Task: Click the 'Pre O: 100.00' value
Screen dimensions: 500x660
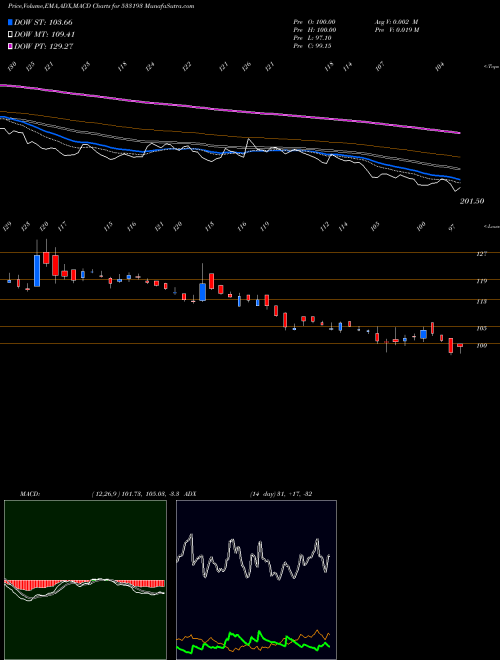Action: click(315, 22)
